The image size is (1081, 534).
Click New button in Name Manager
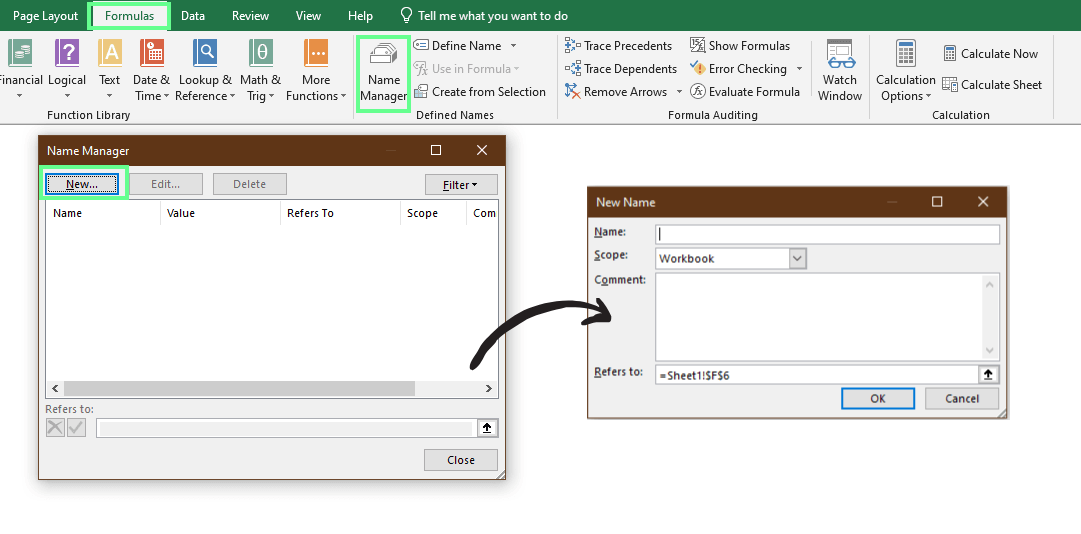(x=82, y=184)
